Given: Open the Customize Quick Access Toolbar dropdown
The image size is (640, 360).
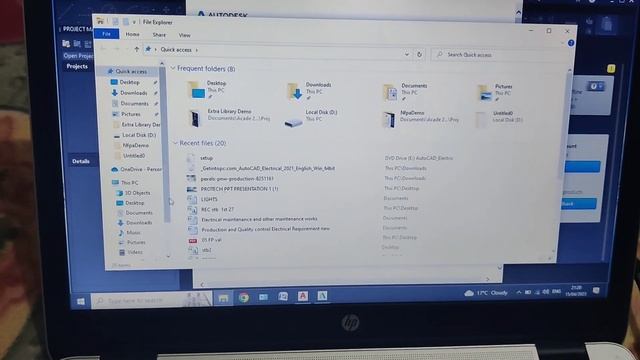Looking at the screenshot, I should 134,22.
